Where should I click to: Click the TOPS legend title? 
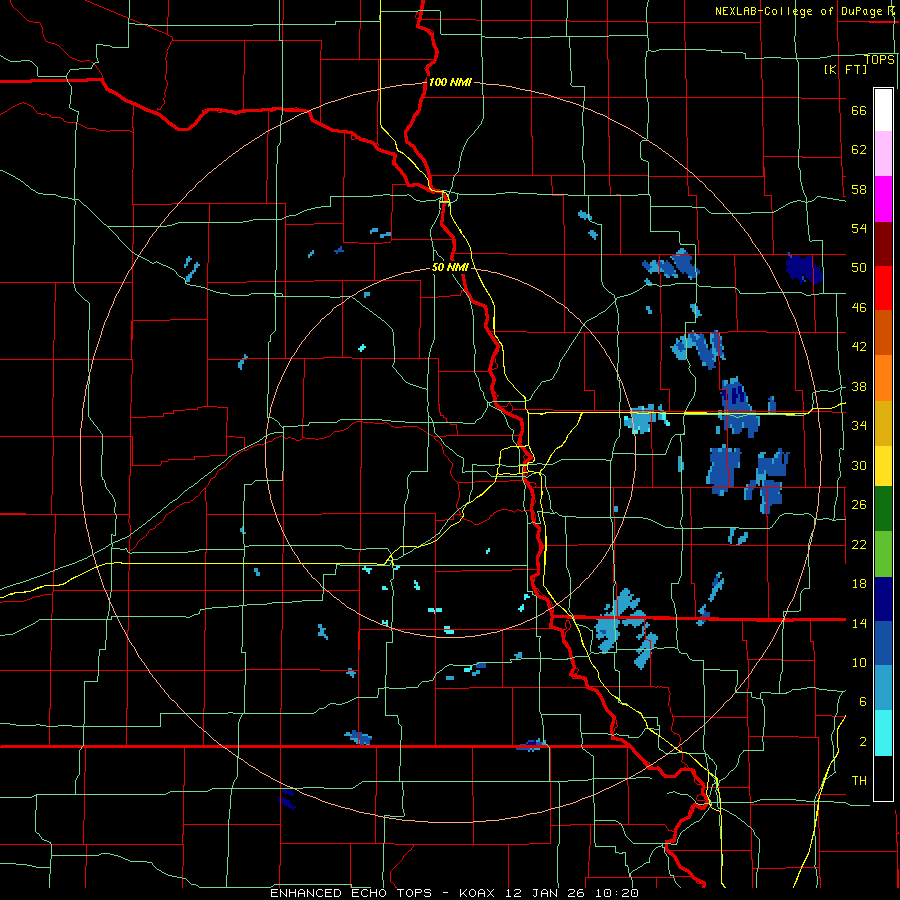click(879, 59)
